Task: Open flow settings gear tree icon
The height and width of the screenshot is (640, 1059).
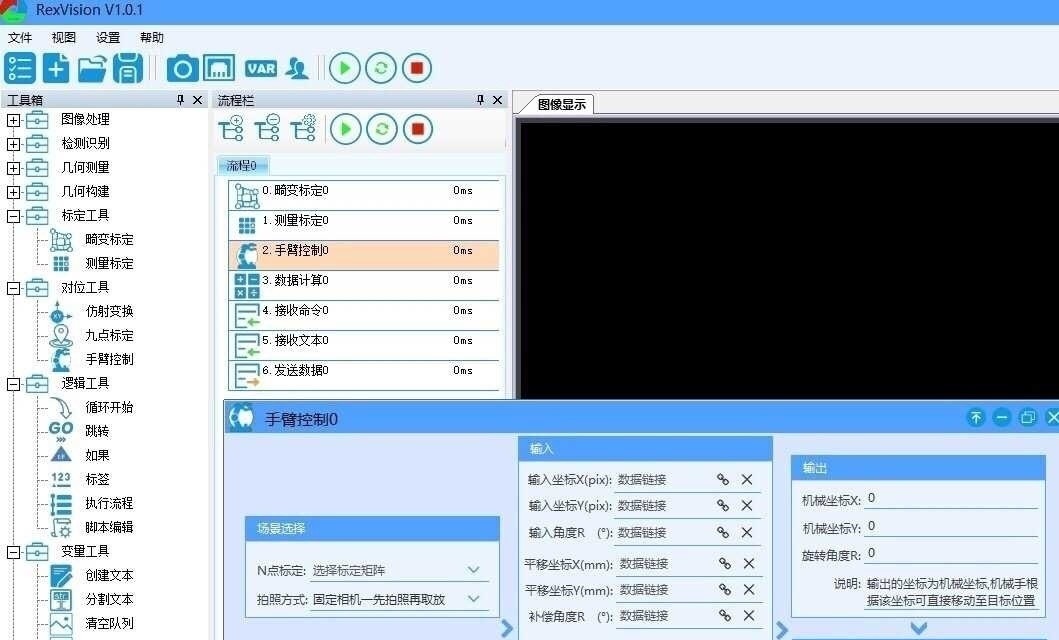Action: tap(303, 128)
